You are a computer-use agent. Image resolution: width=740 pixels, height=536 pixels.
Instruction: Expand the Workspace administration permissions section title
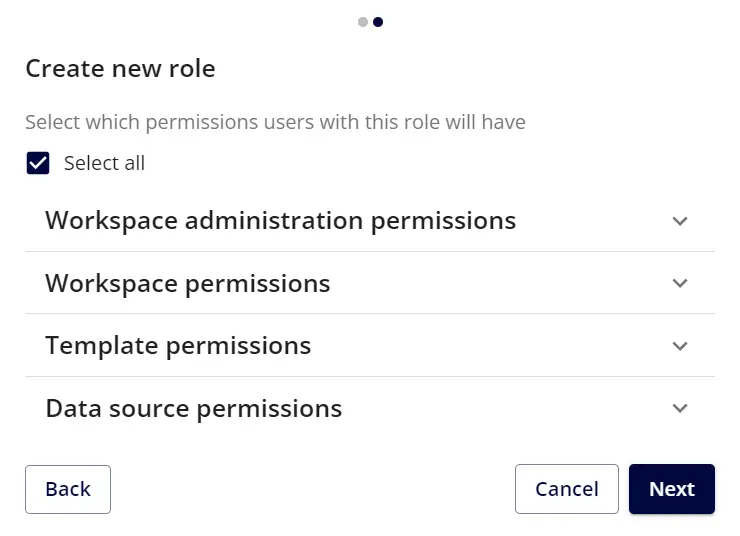click(280, 220)
